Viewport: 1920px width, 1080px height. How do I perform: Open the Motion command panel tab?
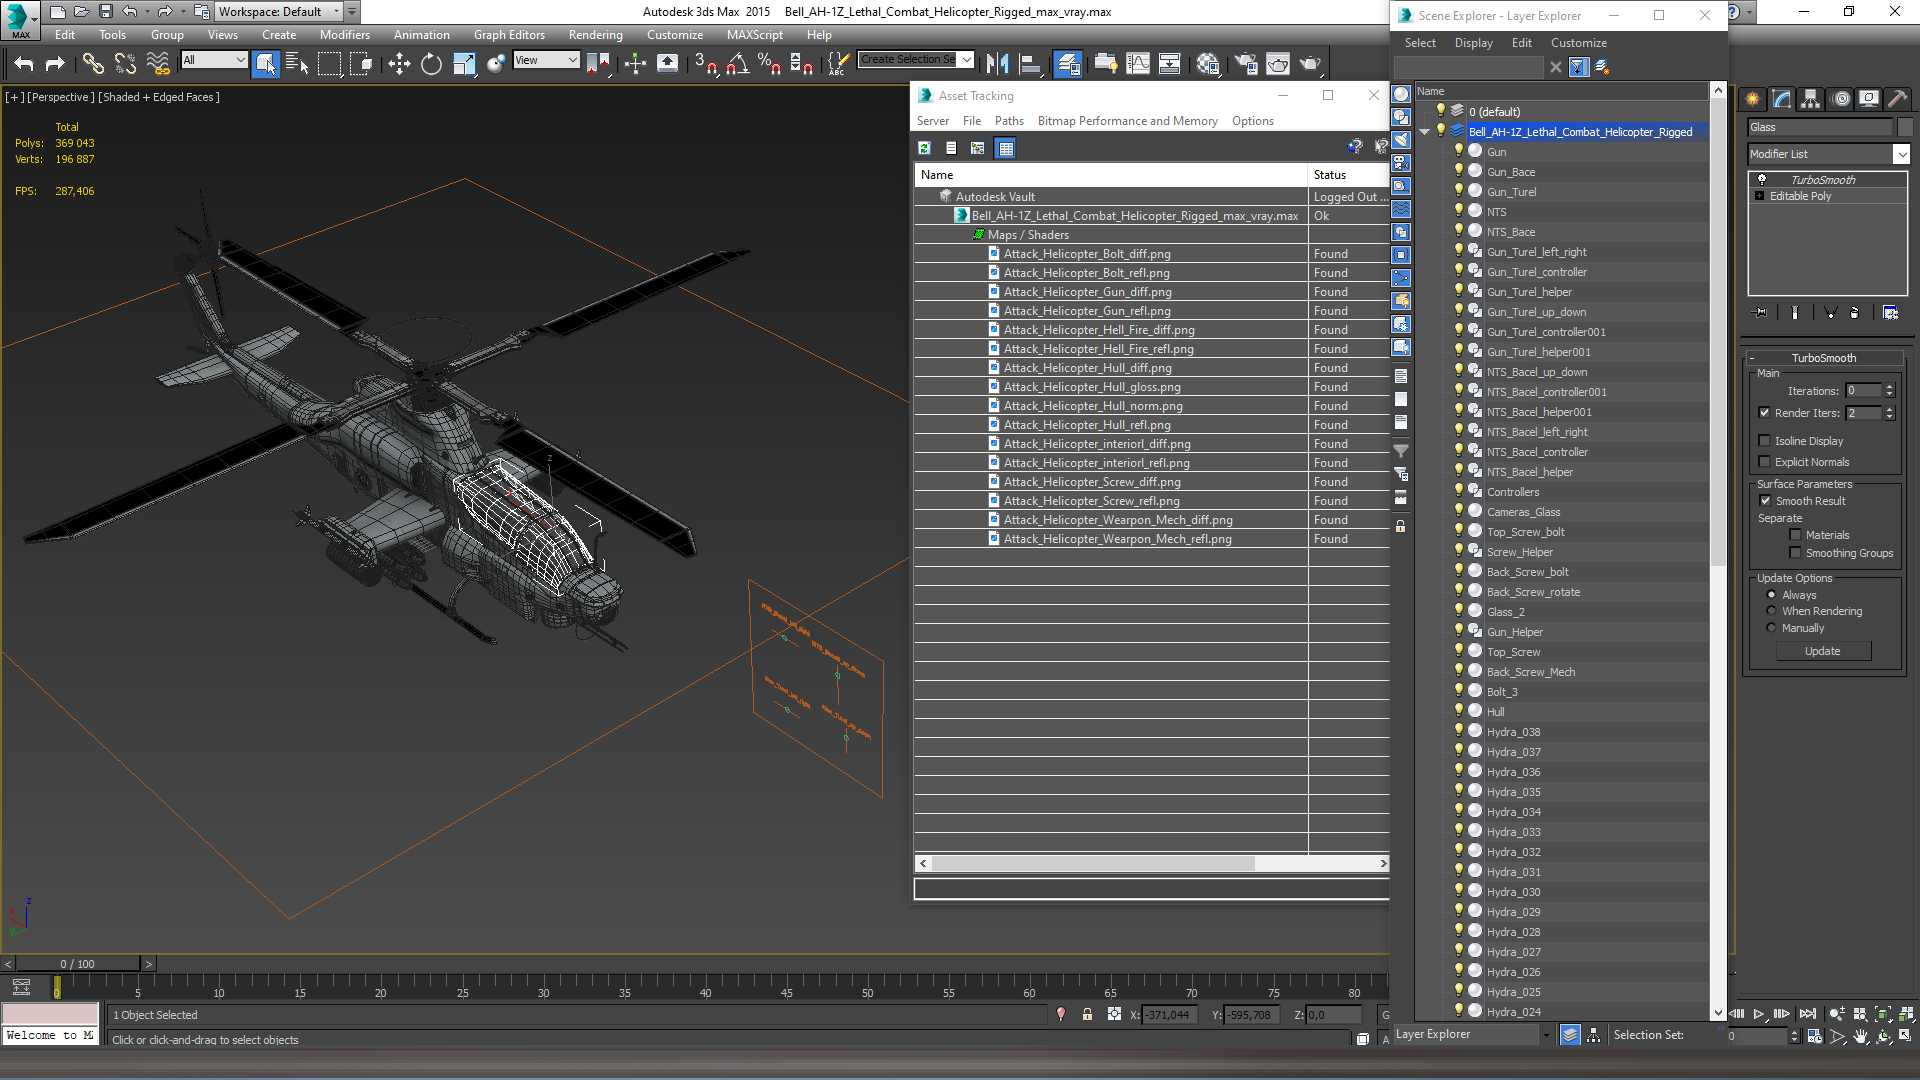pyautogui.click(x=1840, y=99)
